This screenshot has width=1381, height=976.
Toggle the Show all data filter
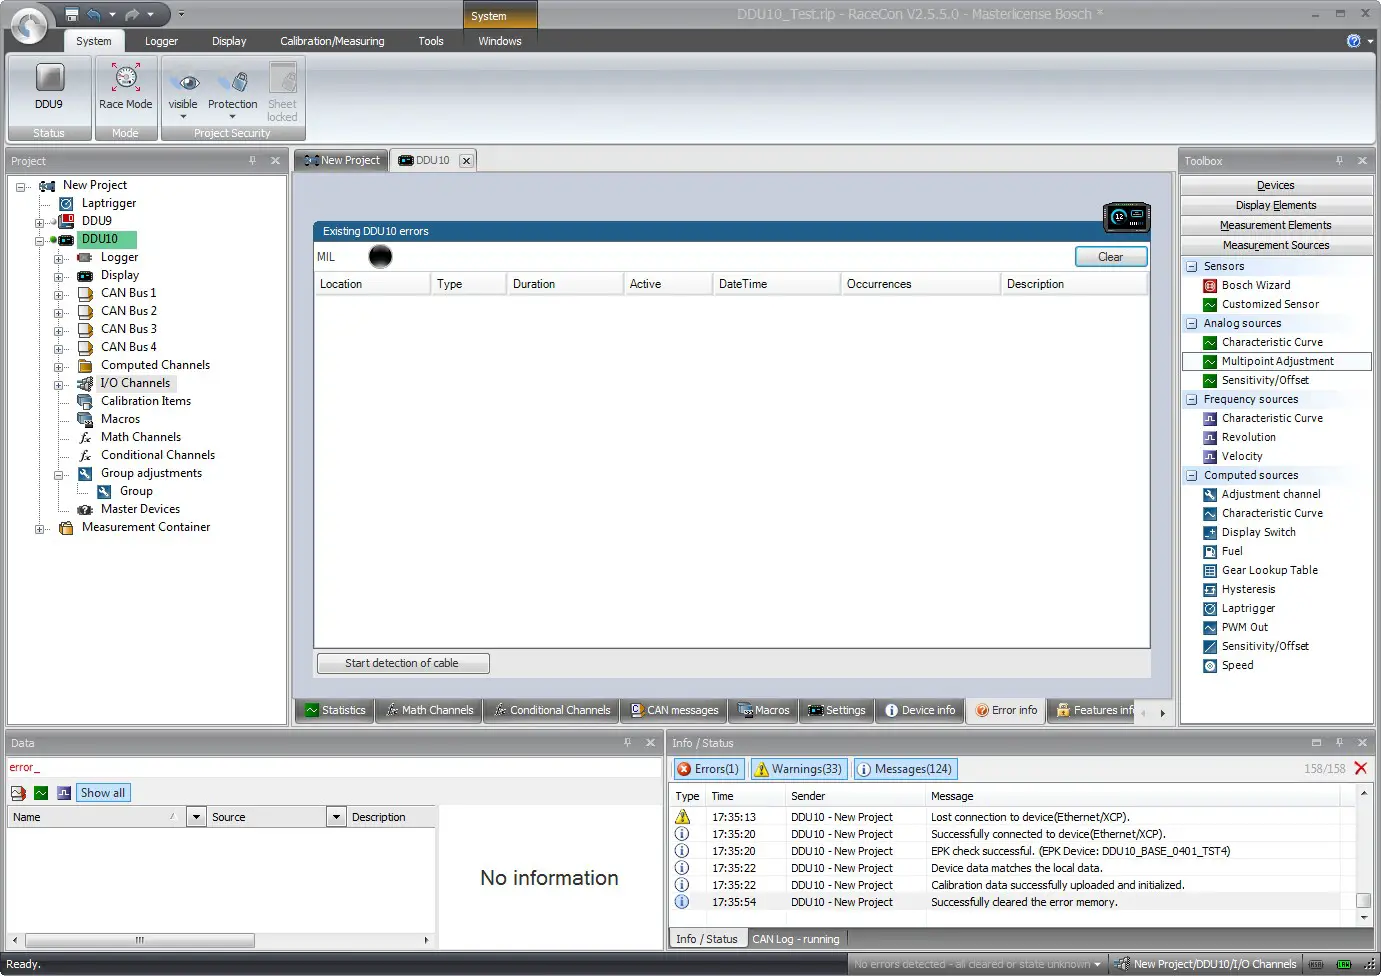[x=103, y=793]
